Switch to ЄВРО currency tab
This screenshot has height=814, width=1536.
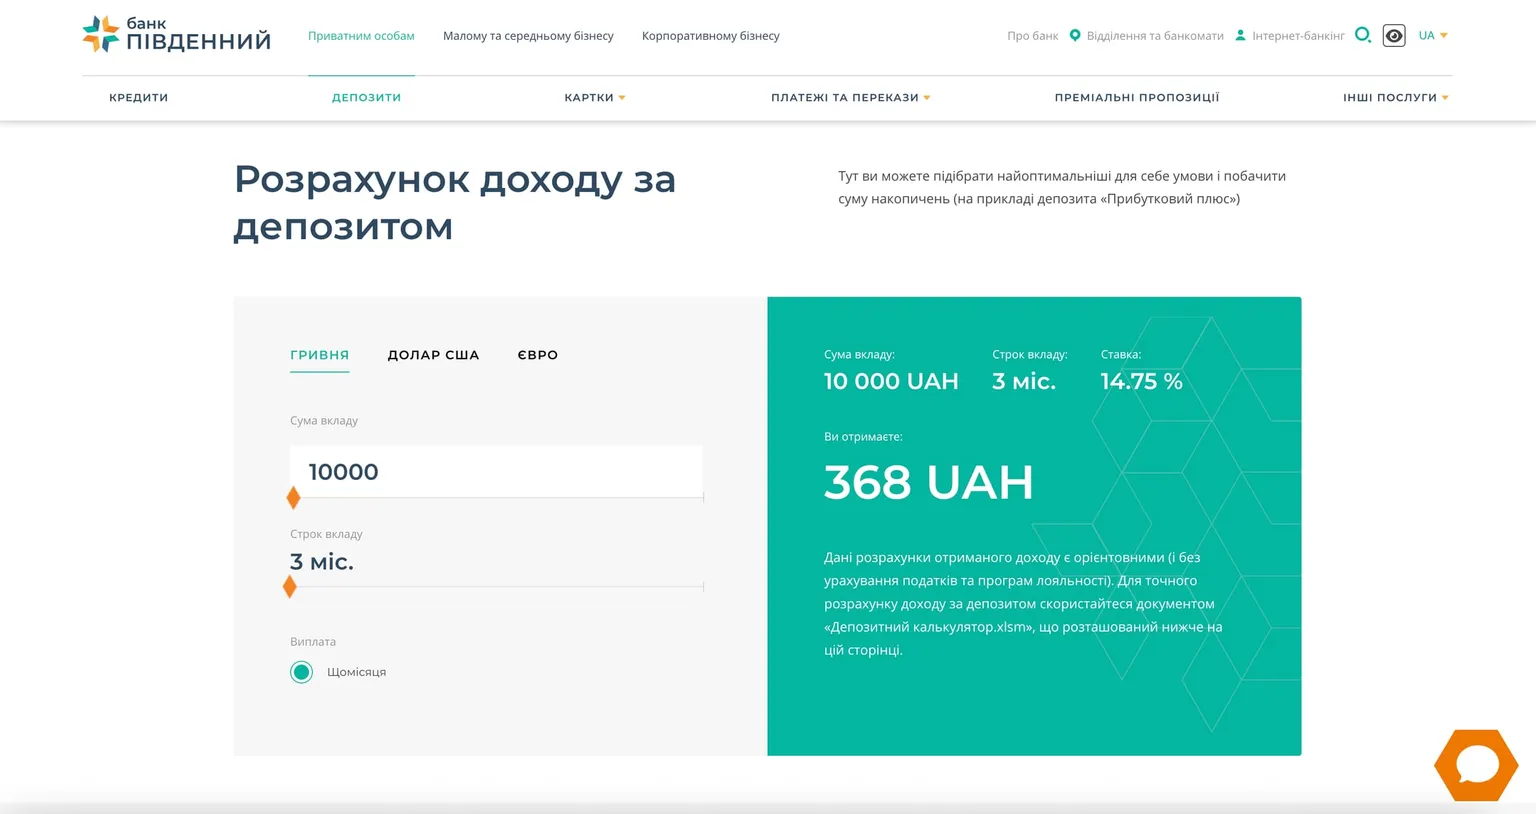coord(538,355)
